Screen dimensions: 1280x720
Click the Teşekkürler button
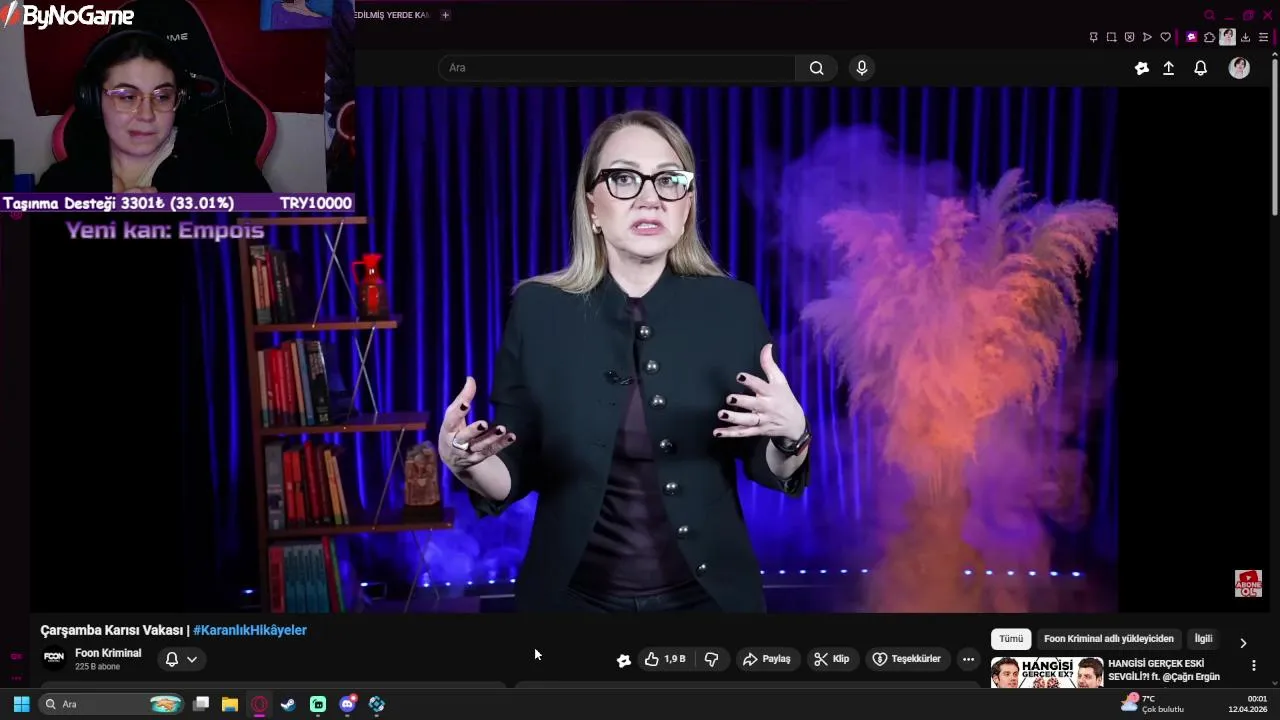click(x=907, y=659)
